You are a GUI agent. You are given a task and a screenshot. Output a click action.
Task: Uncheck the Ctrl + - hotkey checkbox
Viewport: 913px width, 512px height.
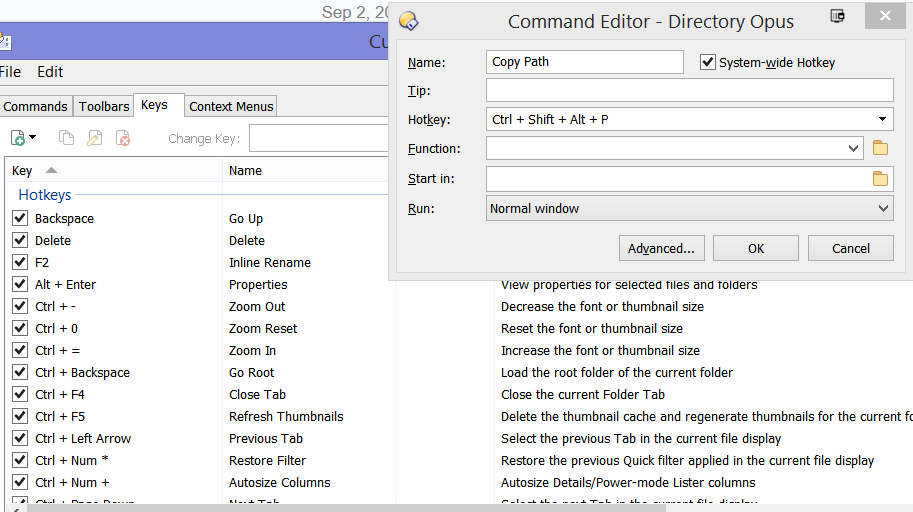pos(20,306)
